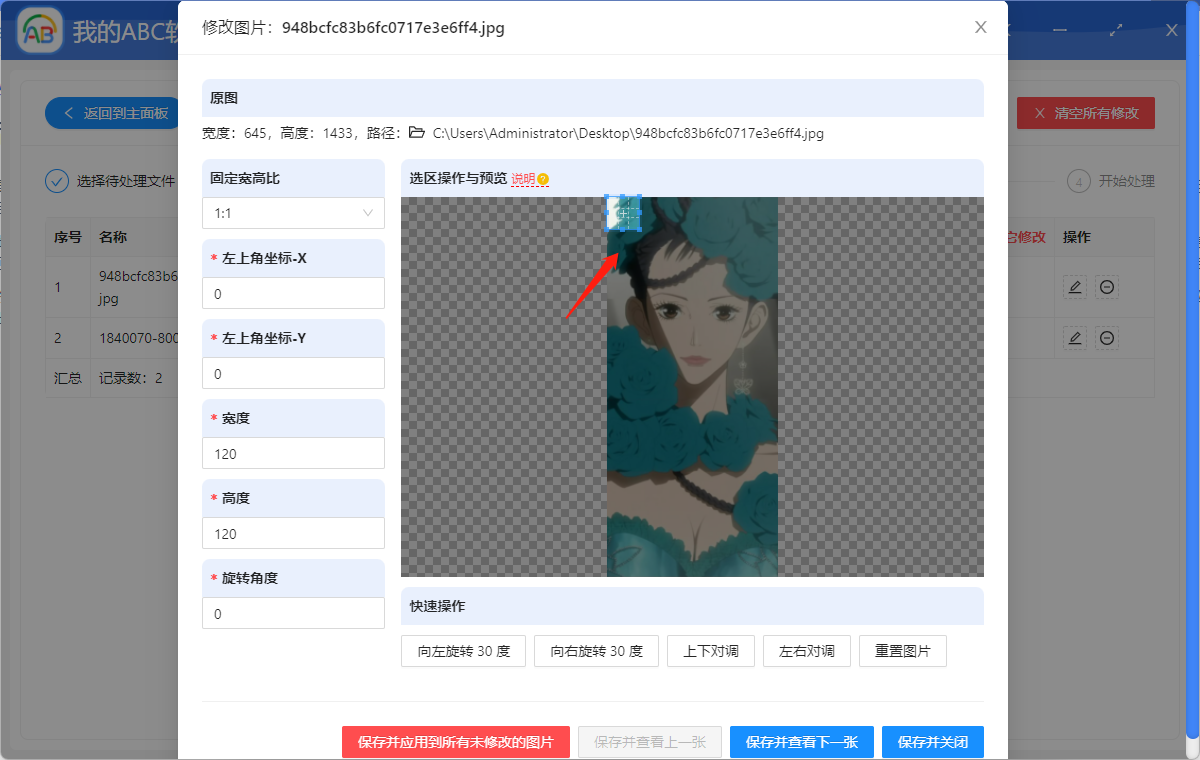The image size is (1200, 760).
Task: Click the 旋转角度 input field
Action: pos(293,613)
